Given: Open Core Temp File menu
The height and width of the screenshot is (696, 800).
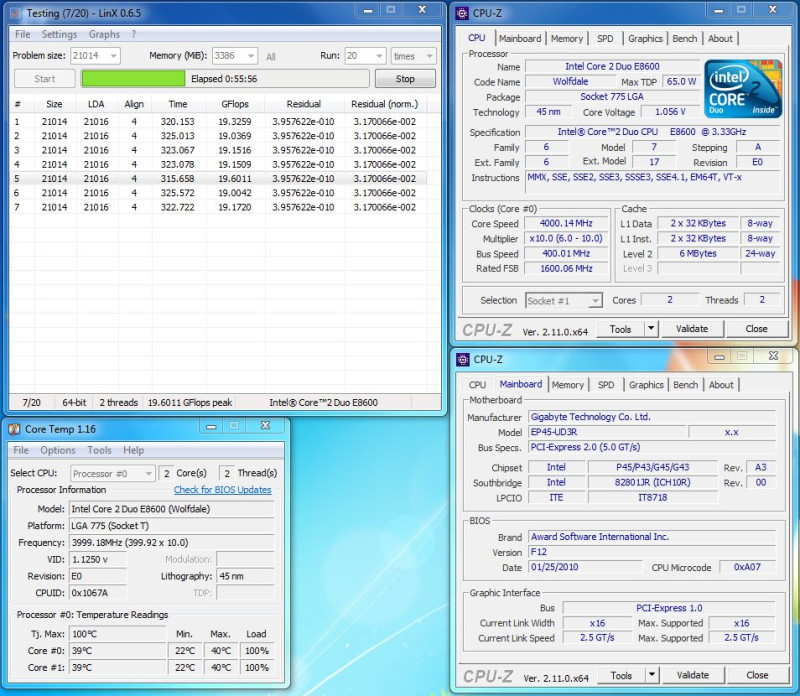Looking at the screenshot, I should click(21, 450).
